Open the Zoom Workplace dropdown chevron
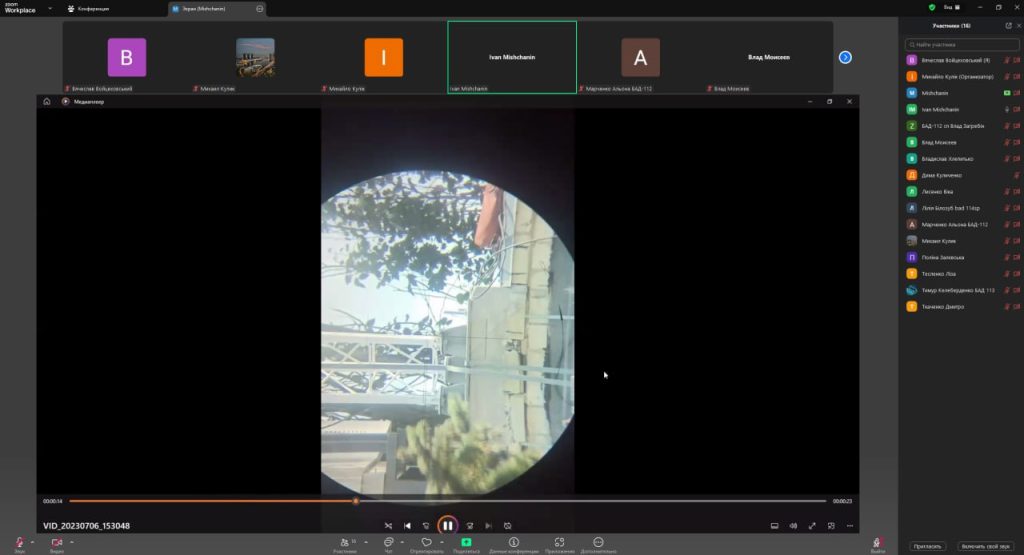The height and width of the screenshot is (555, 1024). point(50,8)
